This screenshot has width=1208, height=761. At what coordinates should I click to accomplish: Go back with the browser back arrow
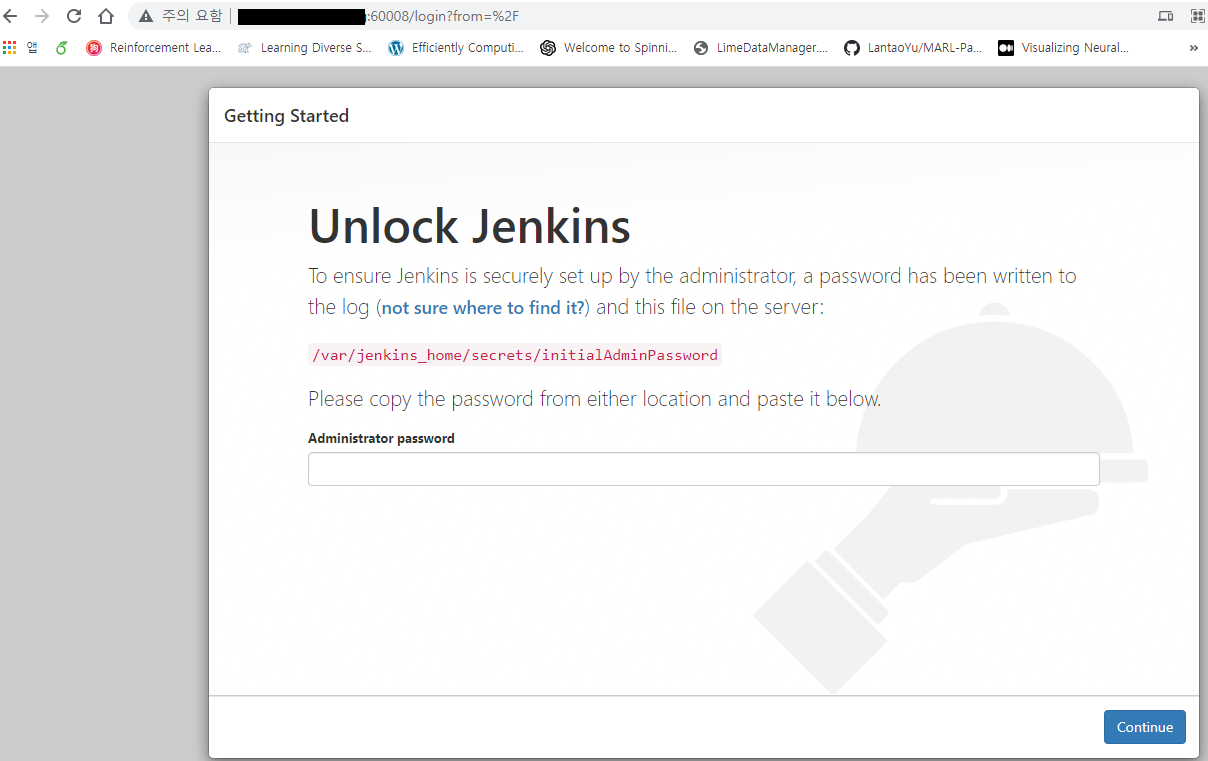tap(11, 16)
